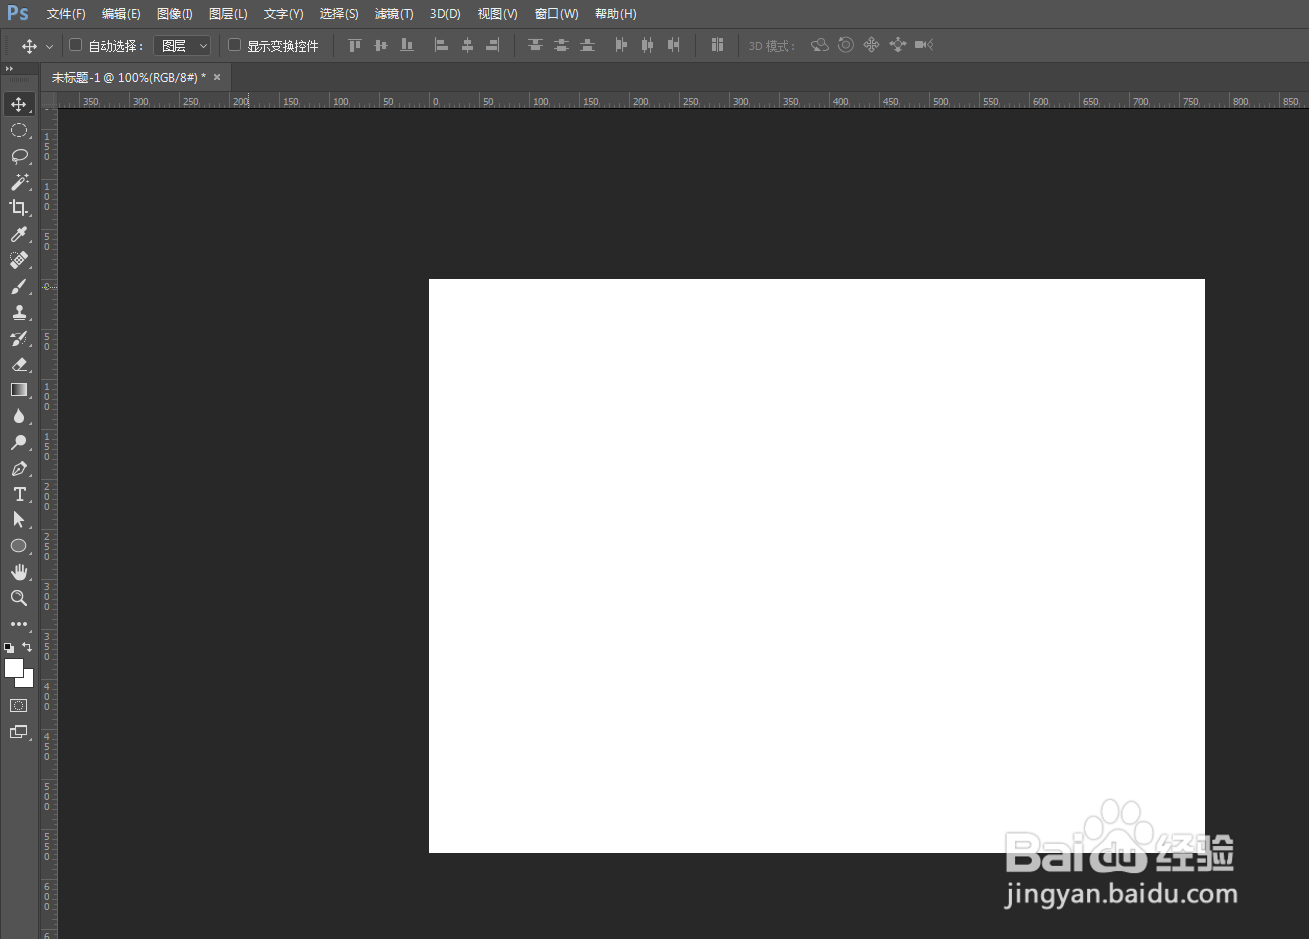Image resolution: width=1309 pixels, height=939 pixels.
Task: Select the Clone Stamp tool
Action: click(x=19, y=312)
